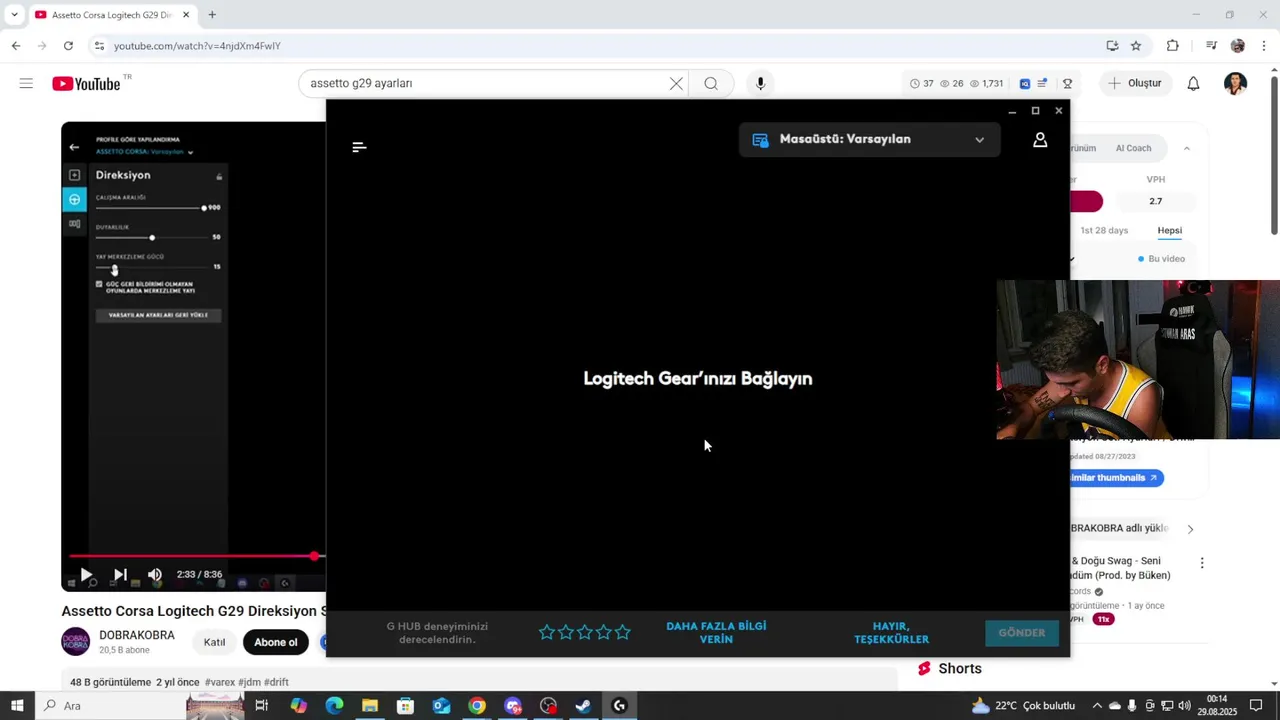
Task: Click the YouTube search magnifier button
Action: click(711, 83)
